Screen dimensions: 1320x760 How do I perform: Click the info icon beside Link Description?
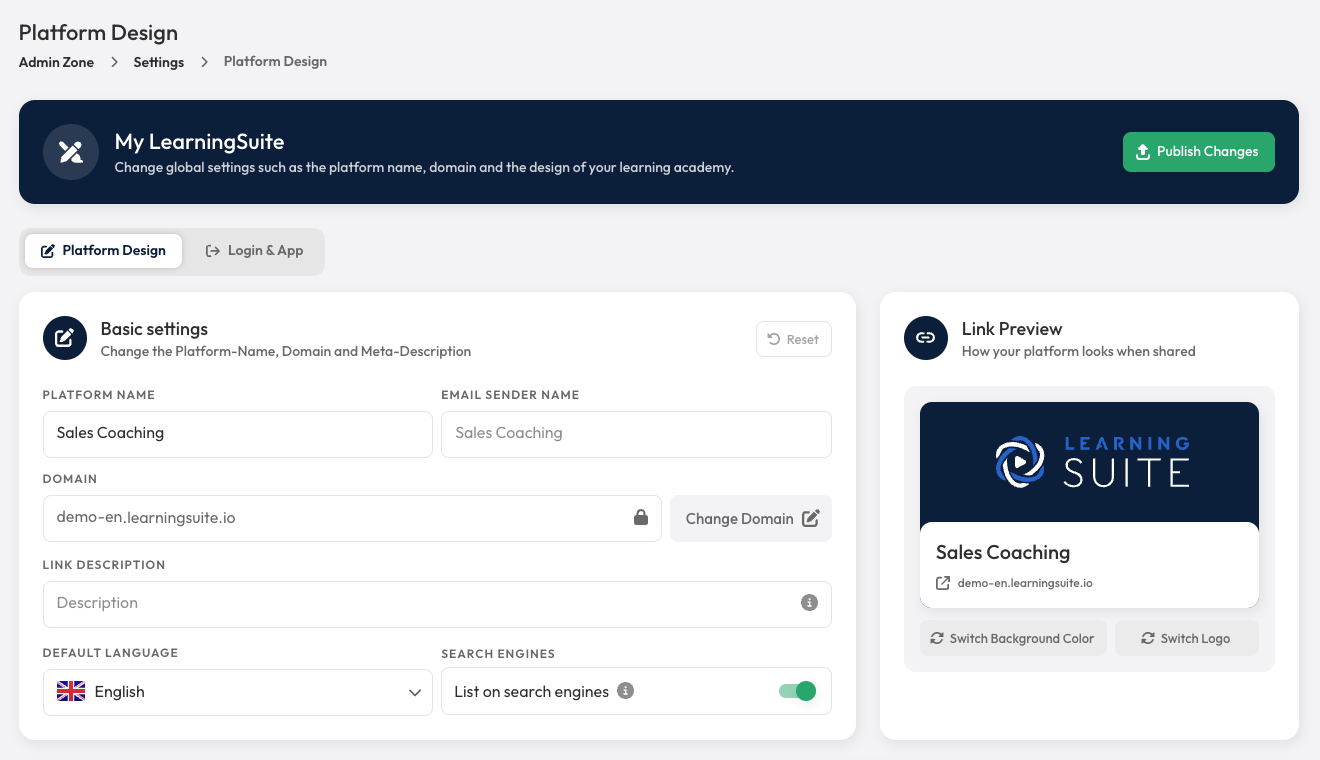(x=810, y=602)
